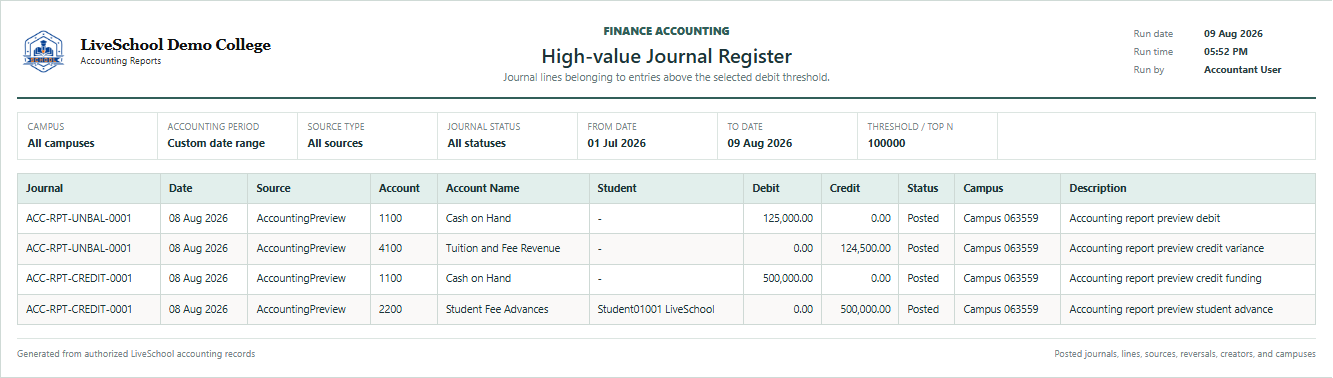The image size is (1333, 378).
Task: Click description Accounting report preview credit funding
Action: tap(1165, 279)
